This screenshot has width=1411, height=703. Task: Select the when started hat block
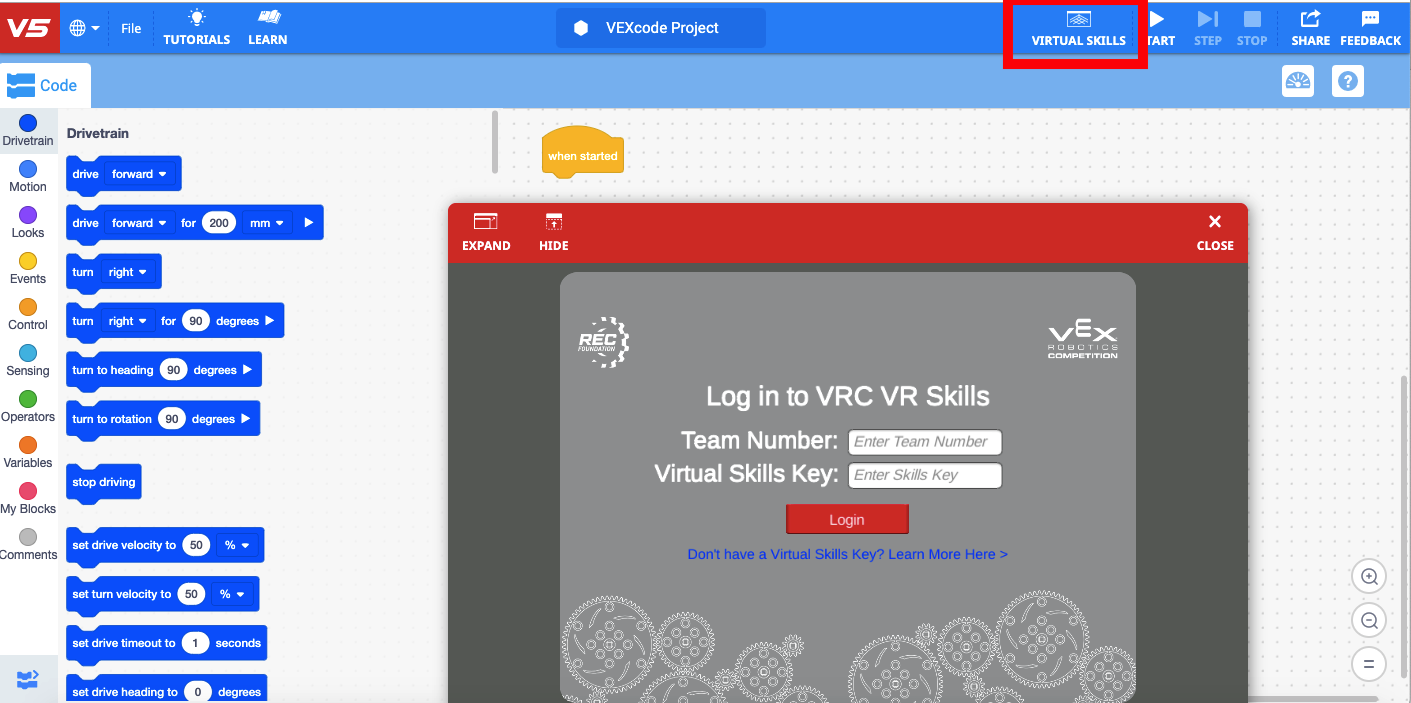pyautogui.click(x=583, y=152)
